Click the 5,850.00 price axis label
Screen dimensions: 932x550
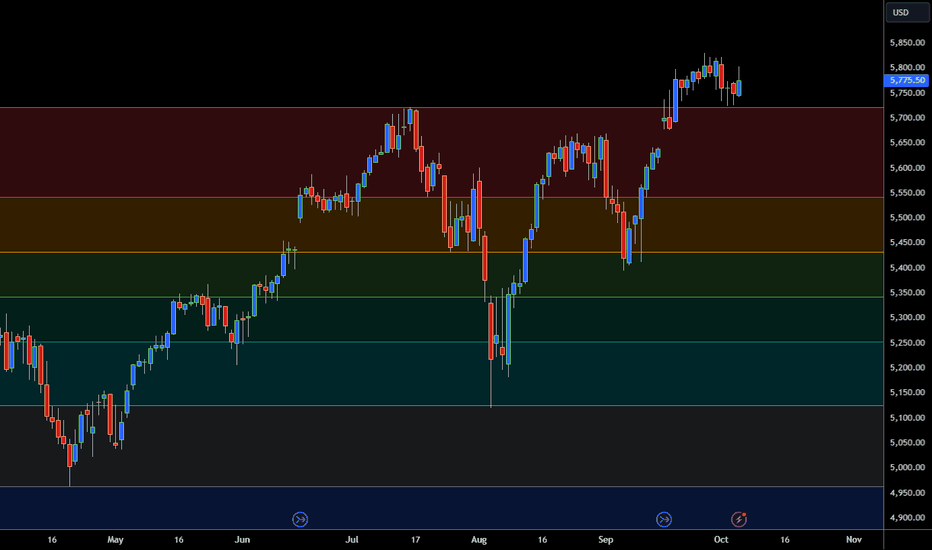click(x=907, y=43)
